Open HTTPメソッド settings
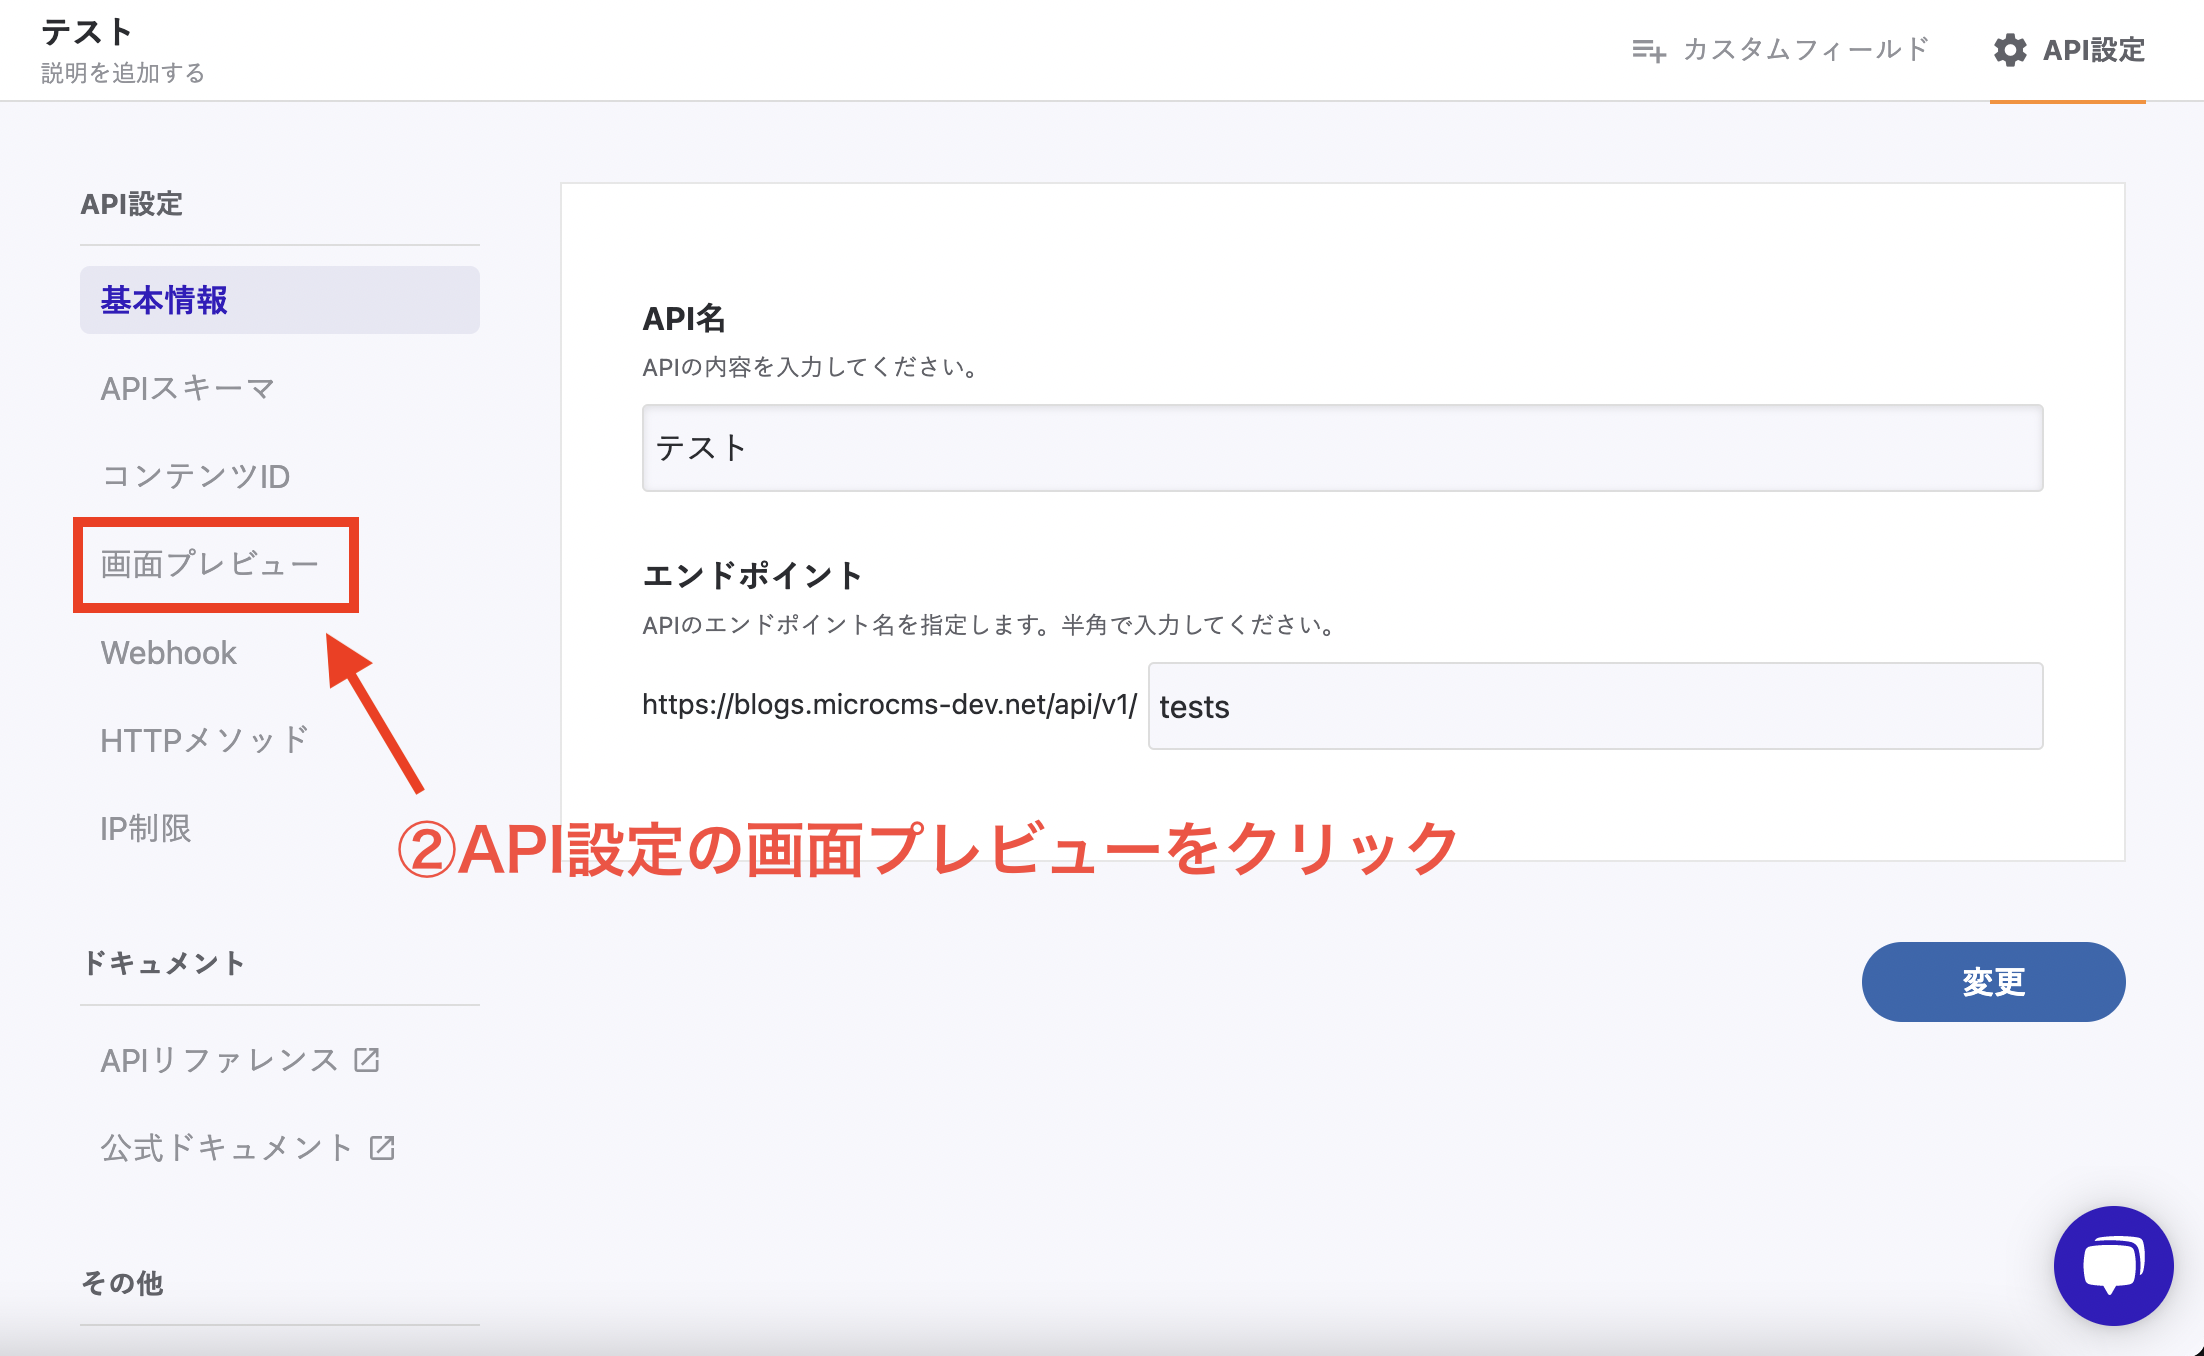This screenshot has width=2204, height=1356. pyautogui.click(x=205, y=740)
